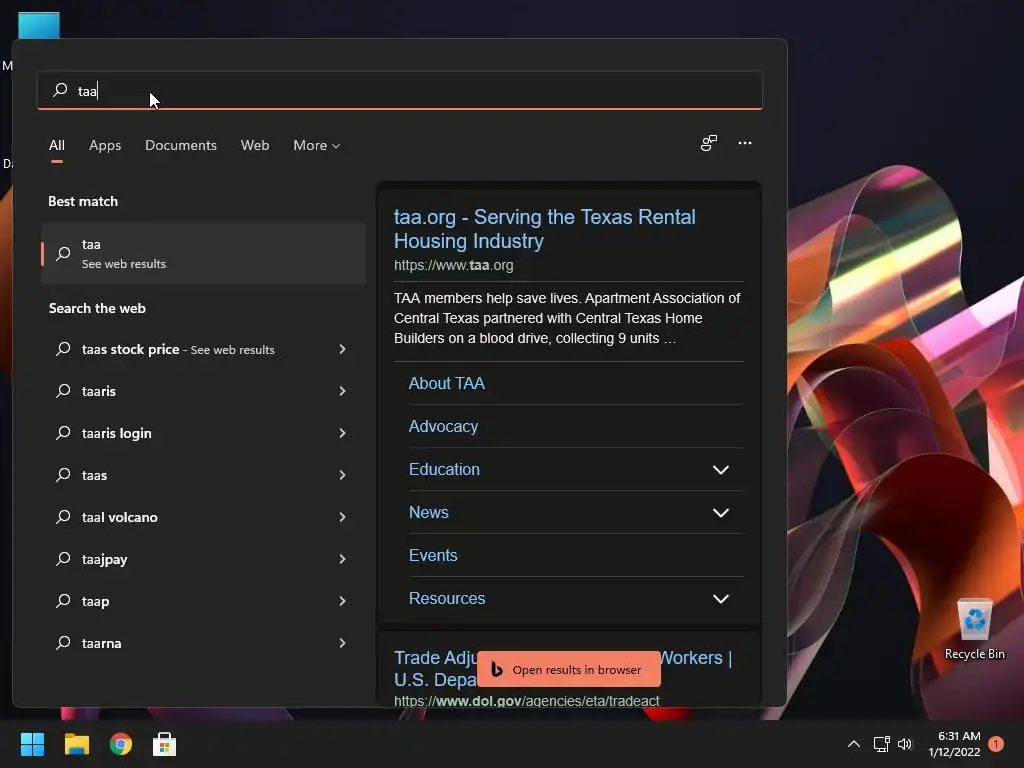Switch to the Web search tab

[255, 145]
